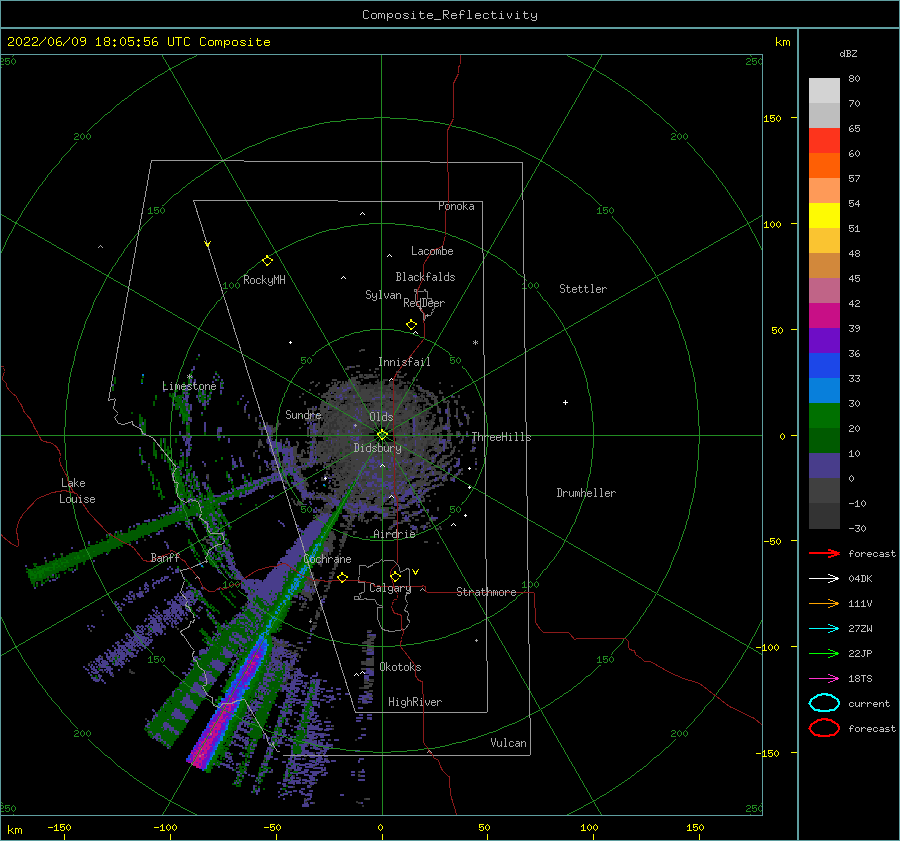This screenshot has width=900, height=841.
Task: Click the yellow diamond marker near Cochrane
Action: [343, 578]
